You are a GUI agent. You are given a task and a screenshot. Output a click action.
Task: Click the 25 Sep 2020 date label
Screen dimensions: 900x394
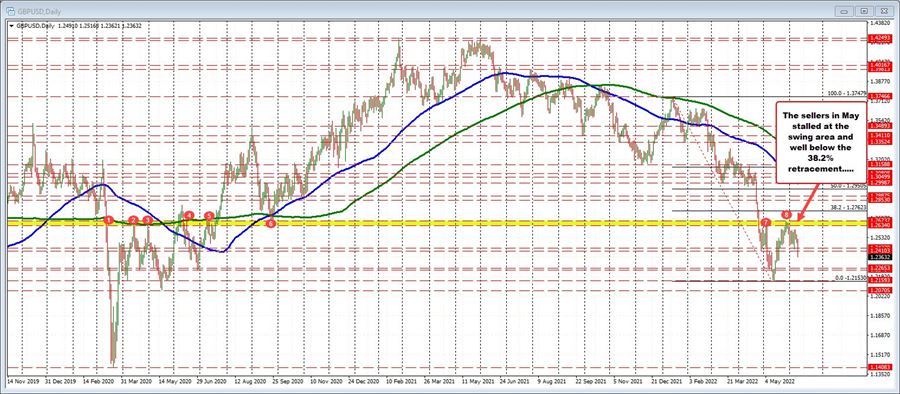pos(288,380)
